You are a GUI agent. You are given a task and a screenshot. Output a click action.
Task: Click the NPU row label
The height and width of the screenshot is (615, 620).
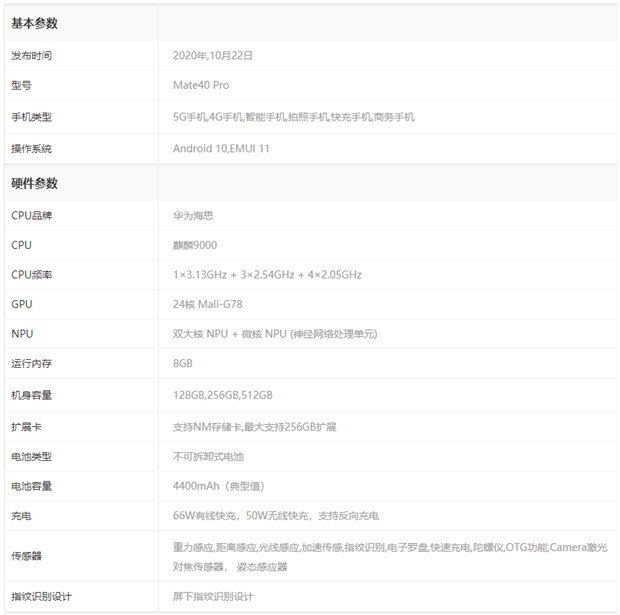(22, 334)
